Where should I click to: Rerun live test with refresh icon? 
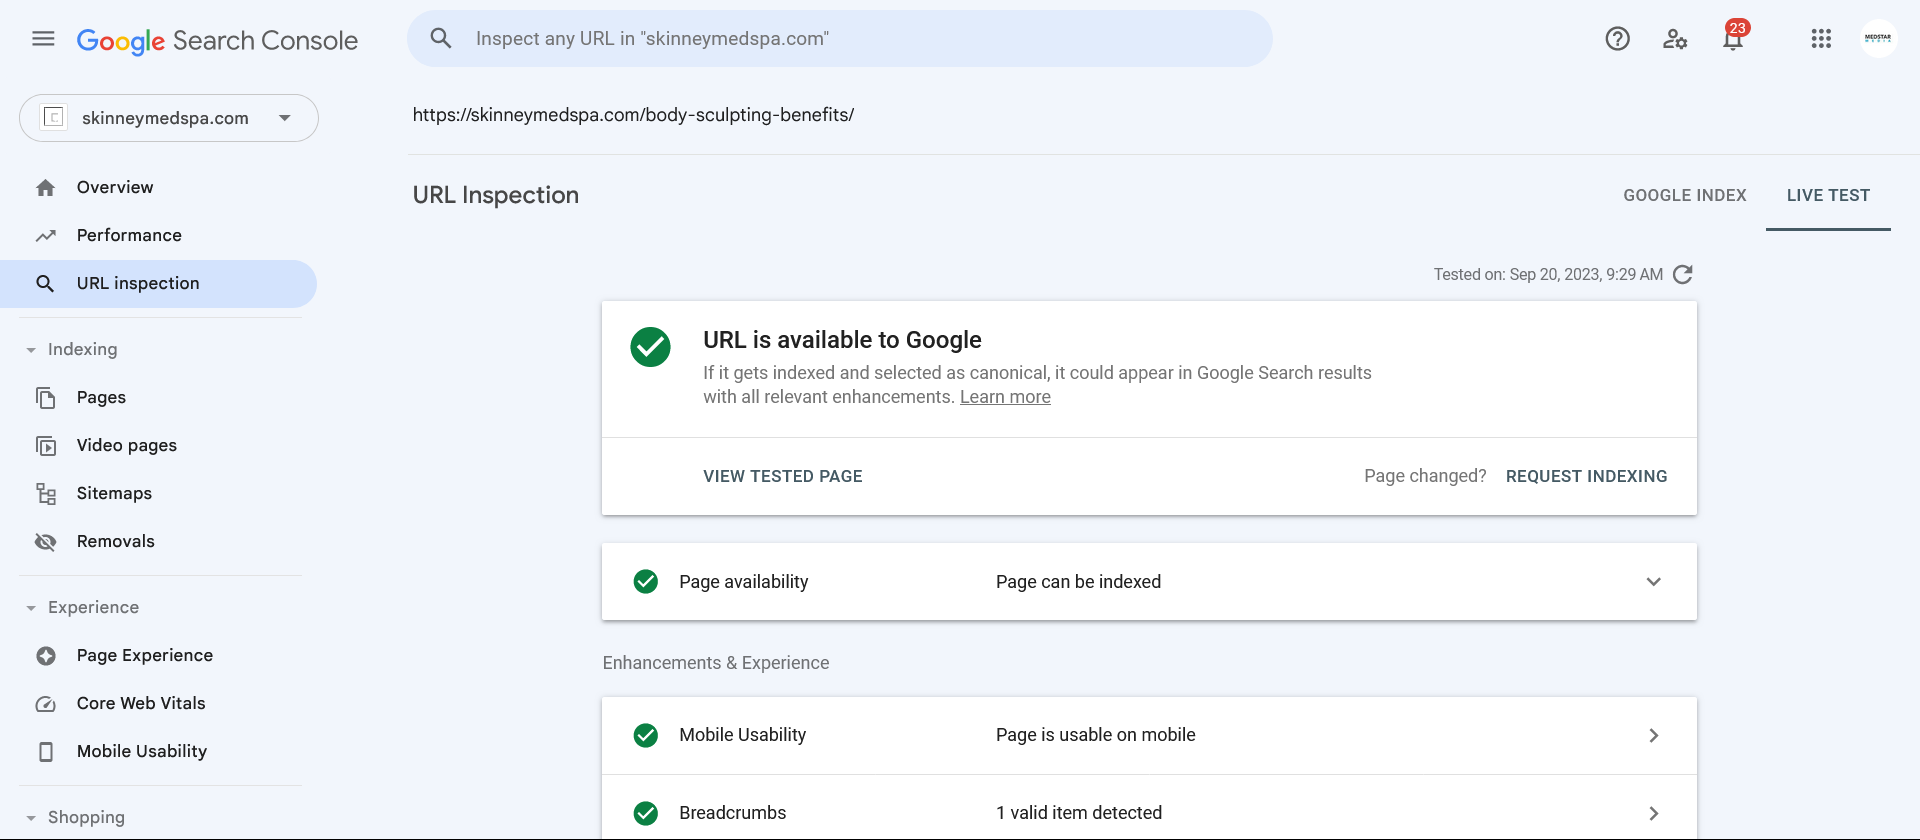point(1683,274)
